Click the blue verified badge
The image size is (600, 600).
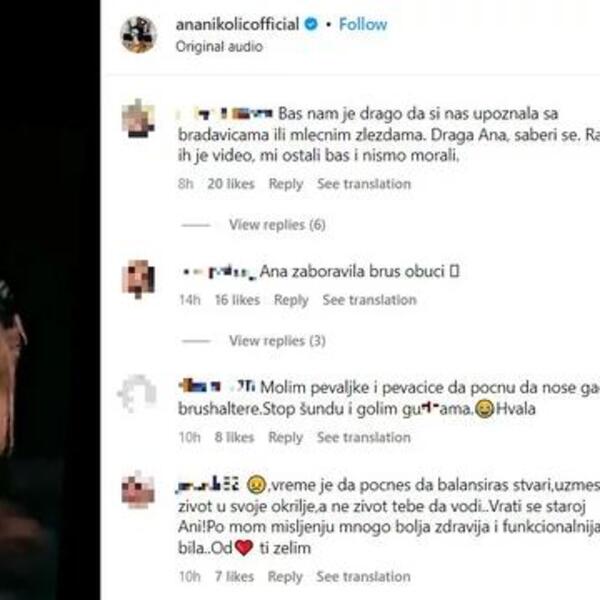[311, 24]
